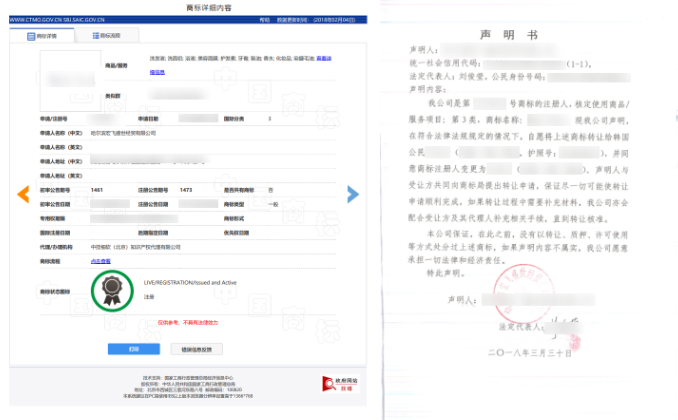Click the green registered ribbon badge icon
This screenshot has height=420, width=678.
tap(112, 291)
